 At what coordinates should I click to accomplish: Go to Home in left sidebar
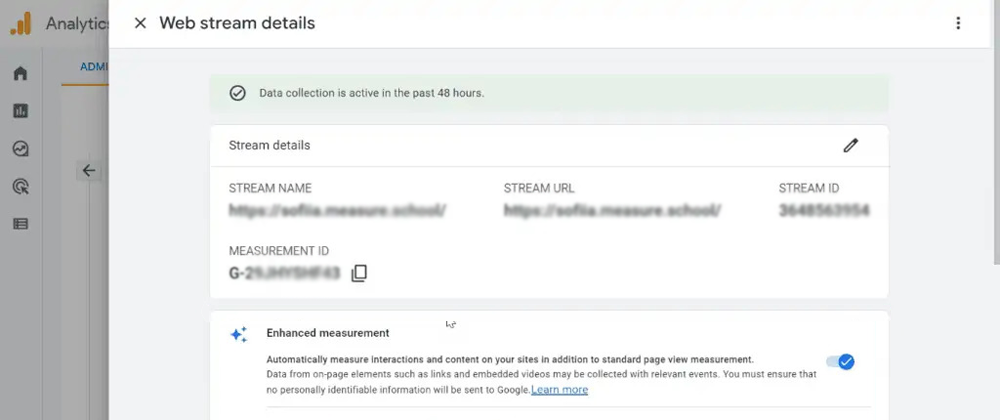coord(20,74)
